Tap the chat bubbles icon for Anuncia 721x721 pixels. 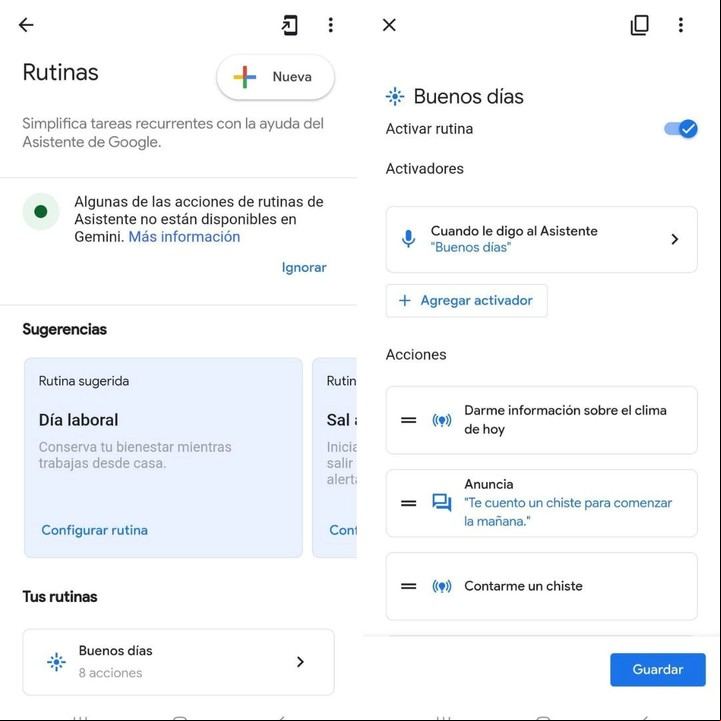click(x=442, y=503)
